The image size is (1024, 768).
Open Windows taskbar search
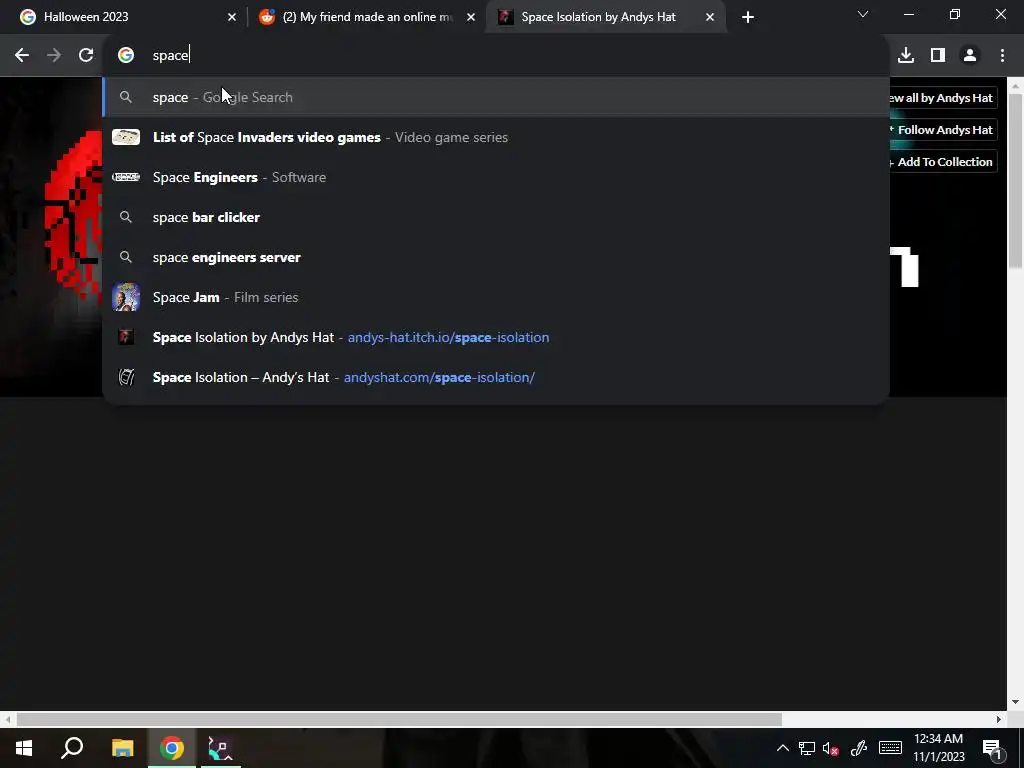pyautogui.click(x=72, y=748)
